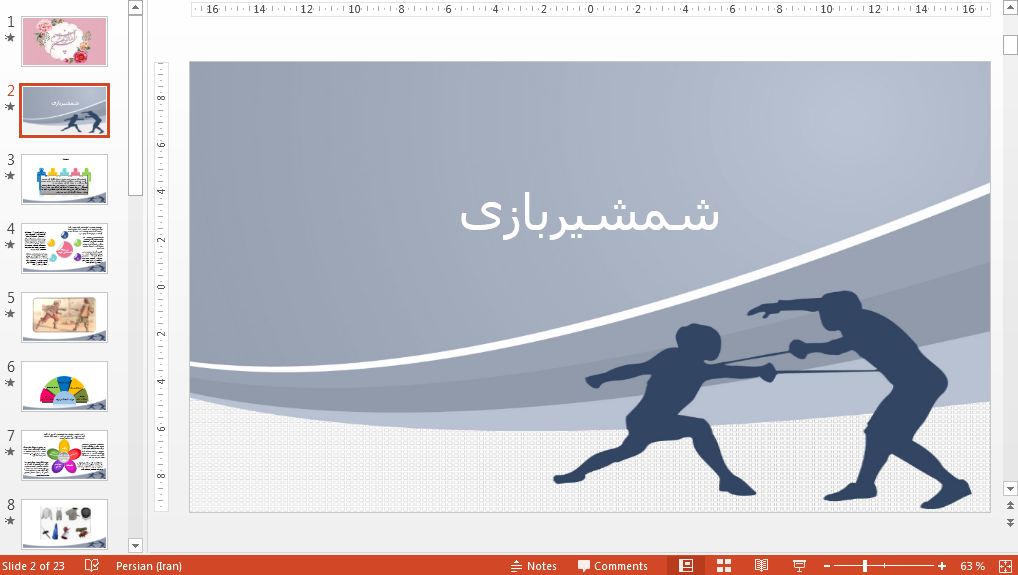Screen dimensions: 1018x575
Task: Click the 63% zoom level
Action: [x=972, y=566]
